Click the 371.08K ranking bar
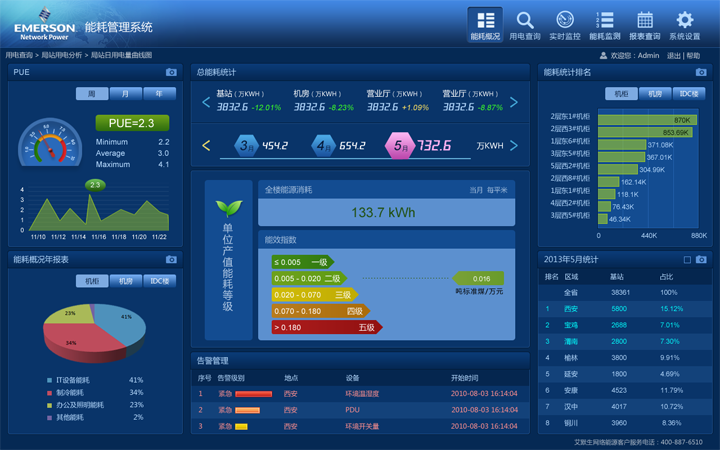The image size is (720, 450). coord(622,145)
